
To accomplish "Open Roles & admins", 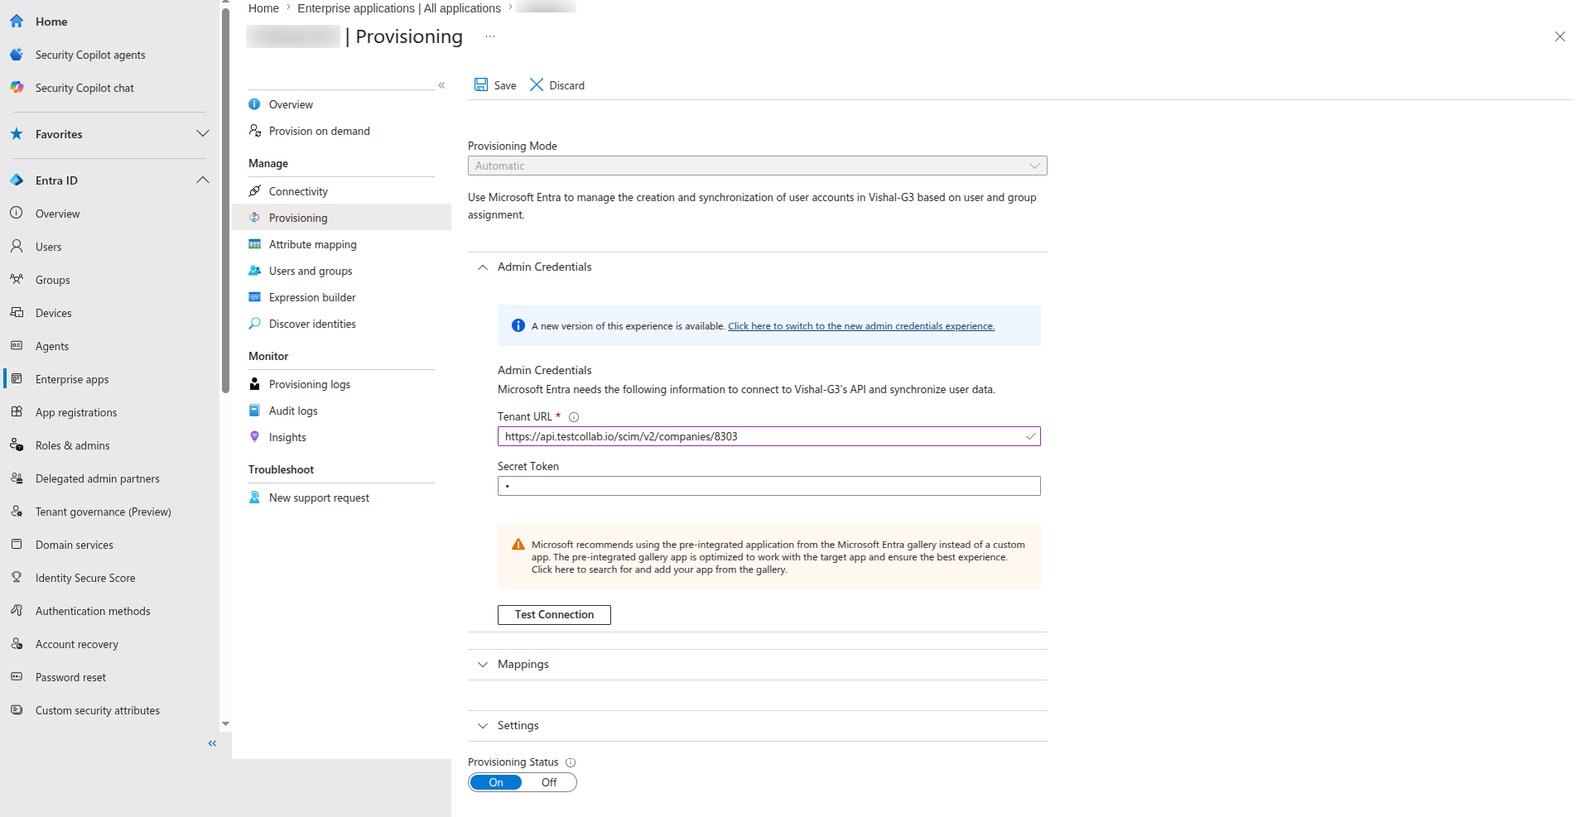I will coord(72,445).
